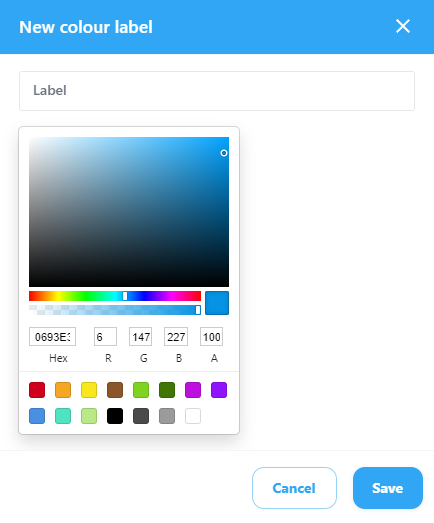Image resolution: width=434 pixels, height=523 pixels.
Task: Focus the A alpha value input
Action: [211, 337]
